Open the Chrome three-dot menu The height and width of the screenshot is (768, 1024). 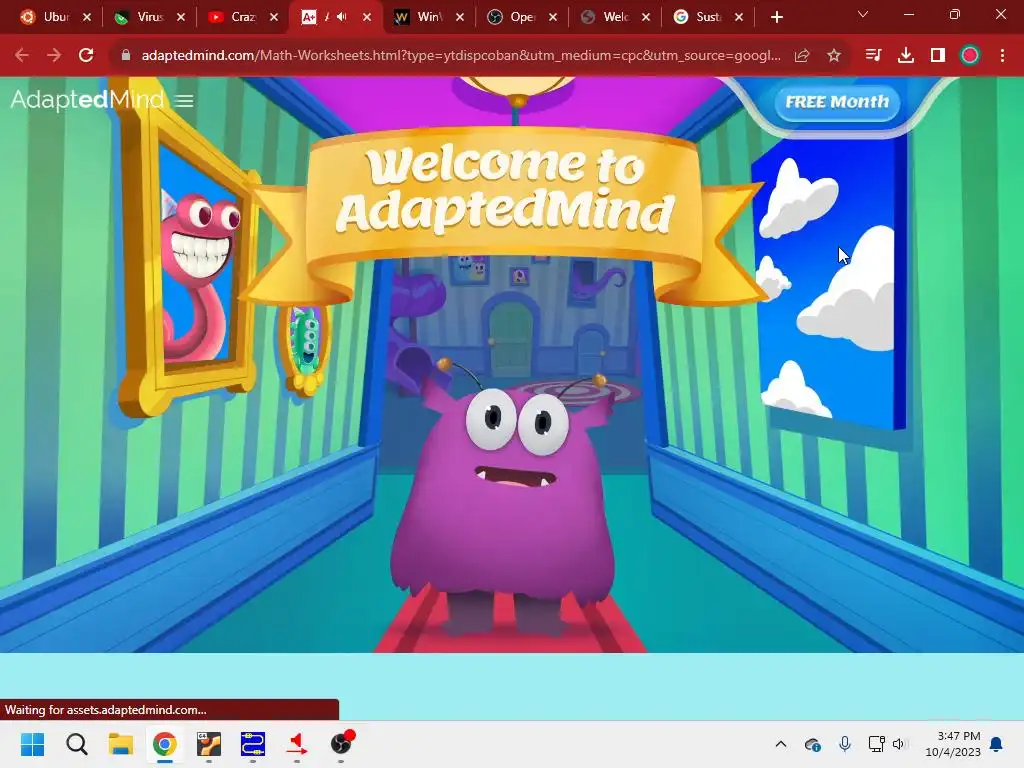pyautogui.click(x=1002, y=56)
